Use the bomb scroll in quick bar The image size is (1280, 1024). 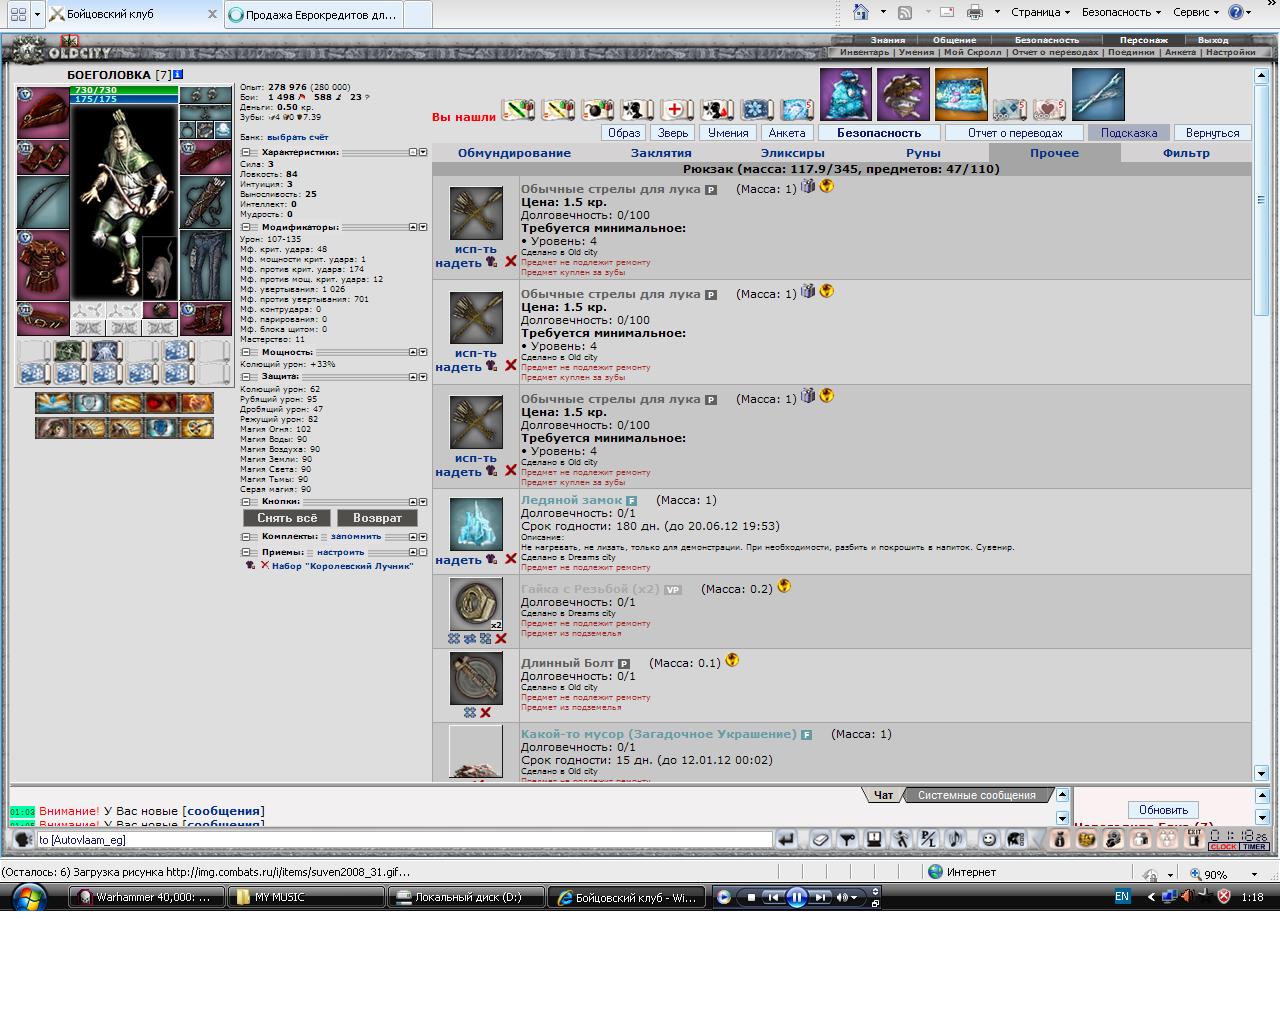click(x=597, y=109)
